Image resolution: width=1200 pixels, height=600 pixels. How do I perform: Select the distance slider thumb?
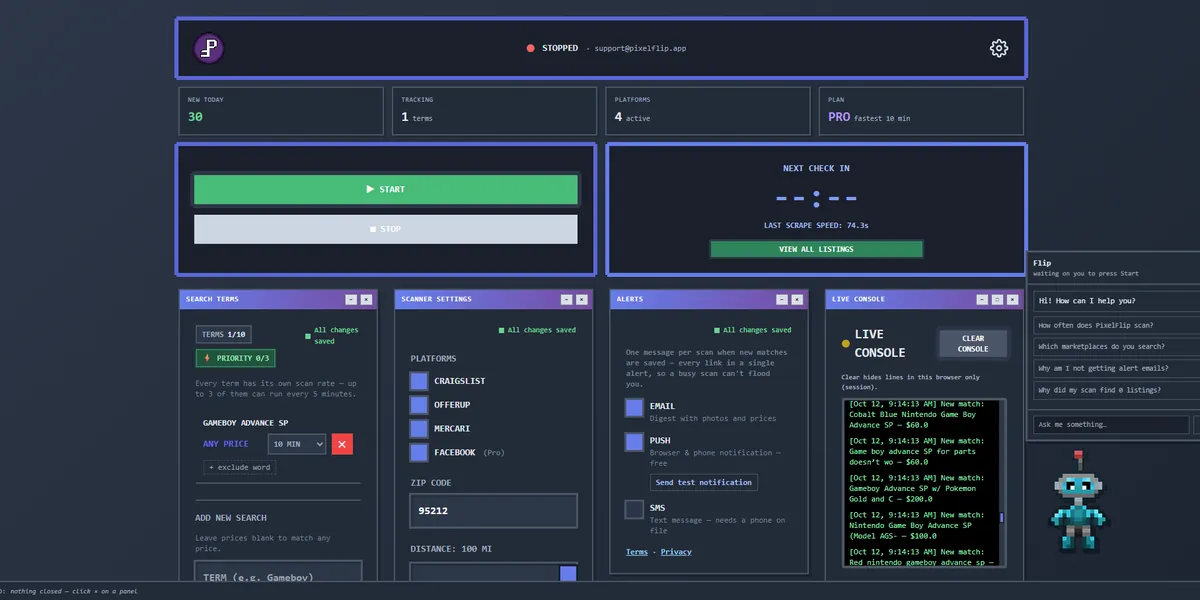(568, 574)
